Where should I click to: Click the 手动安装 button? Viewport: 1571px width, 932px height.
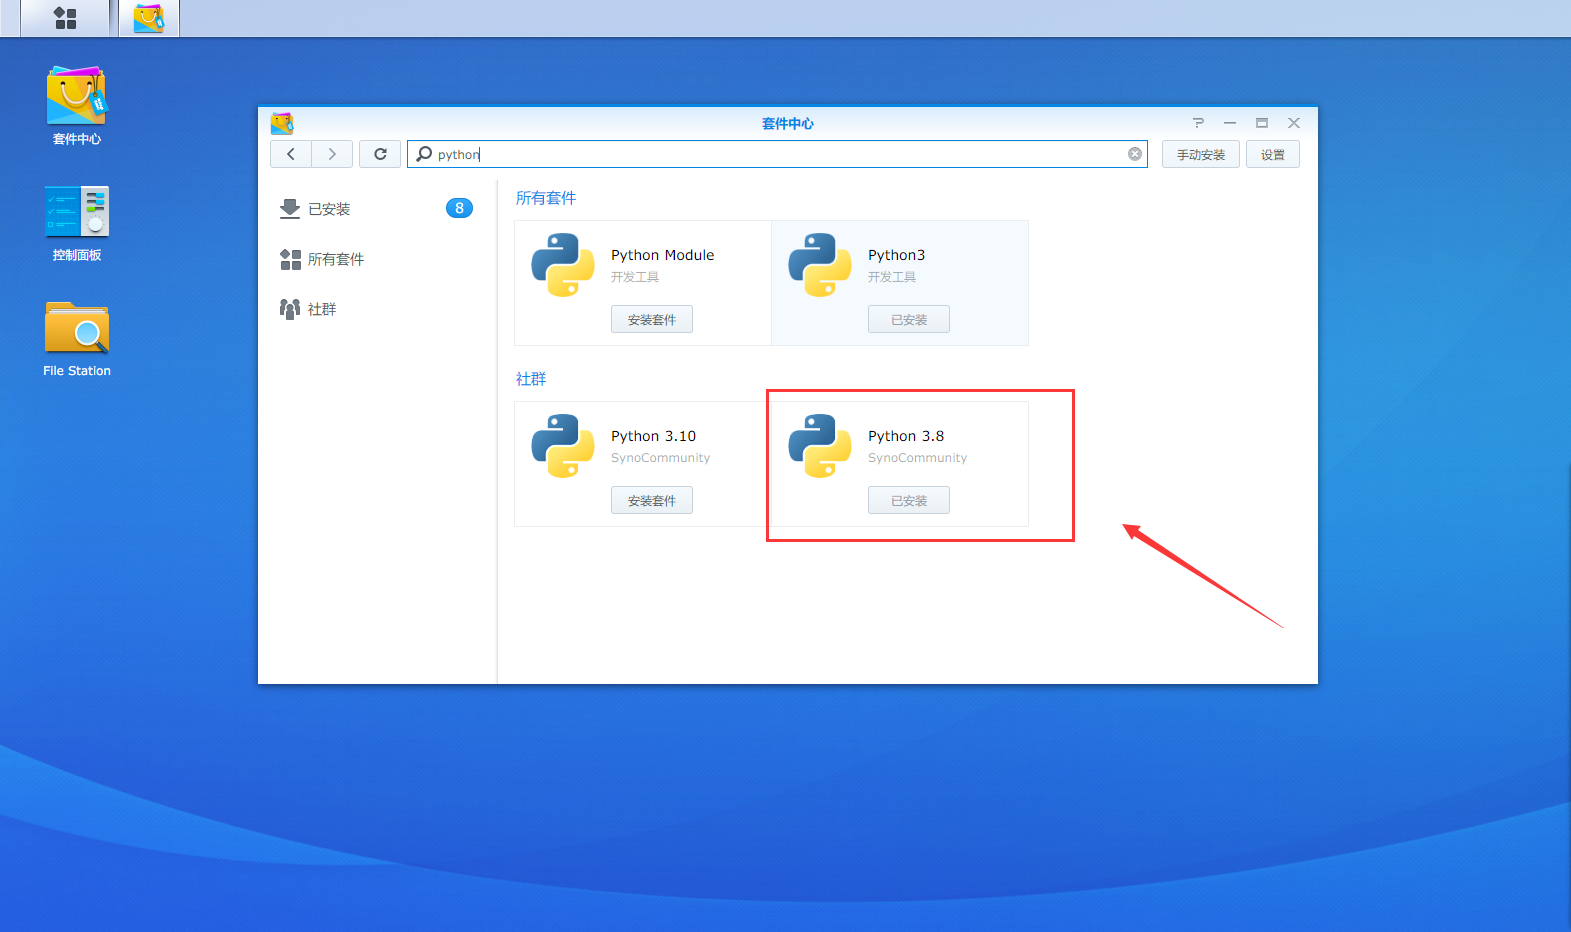tap(1200, 155)
